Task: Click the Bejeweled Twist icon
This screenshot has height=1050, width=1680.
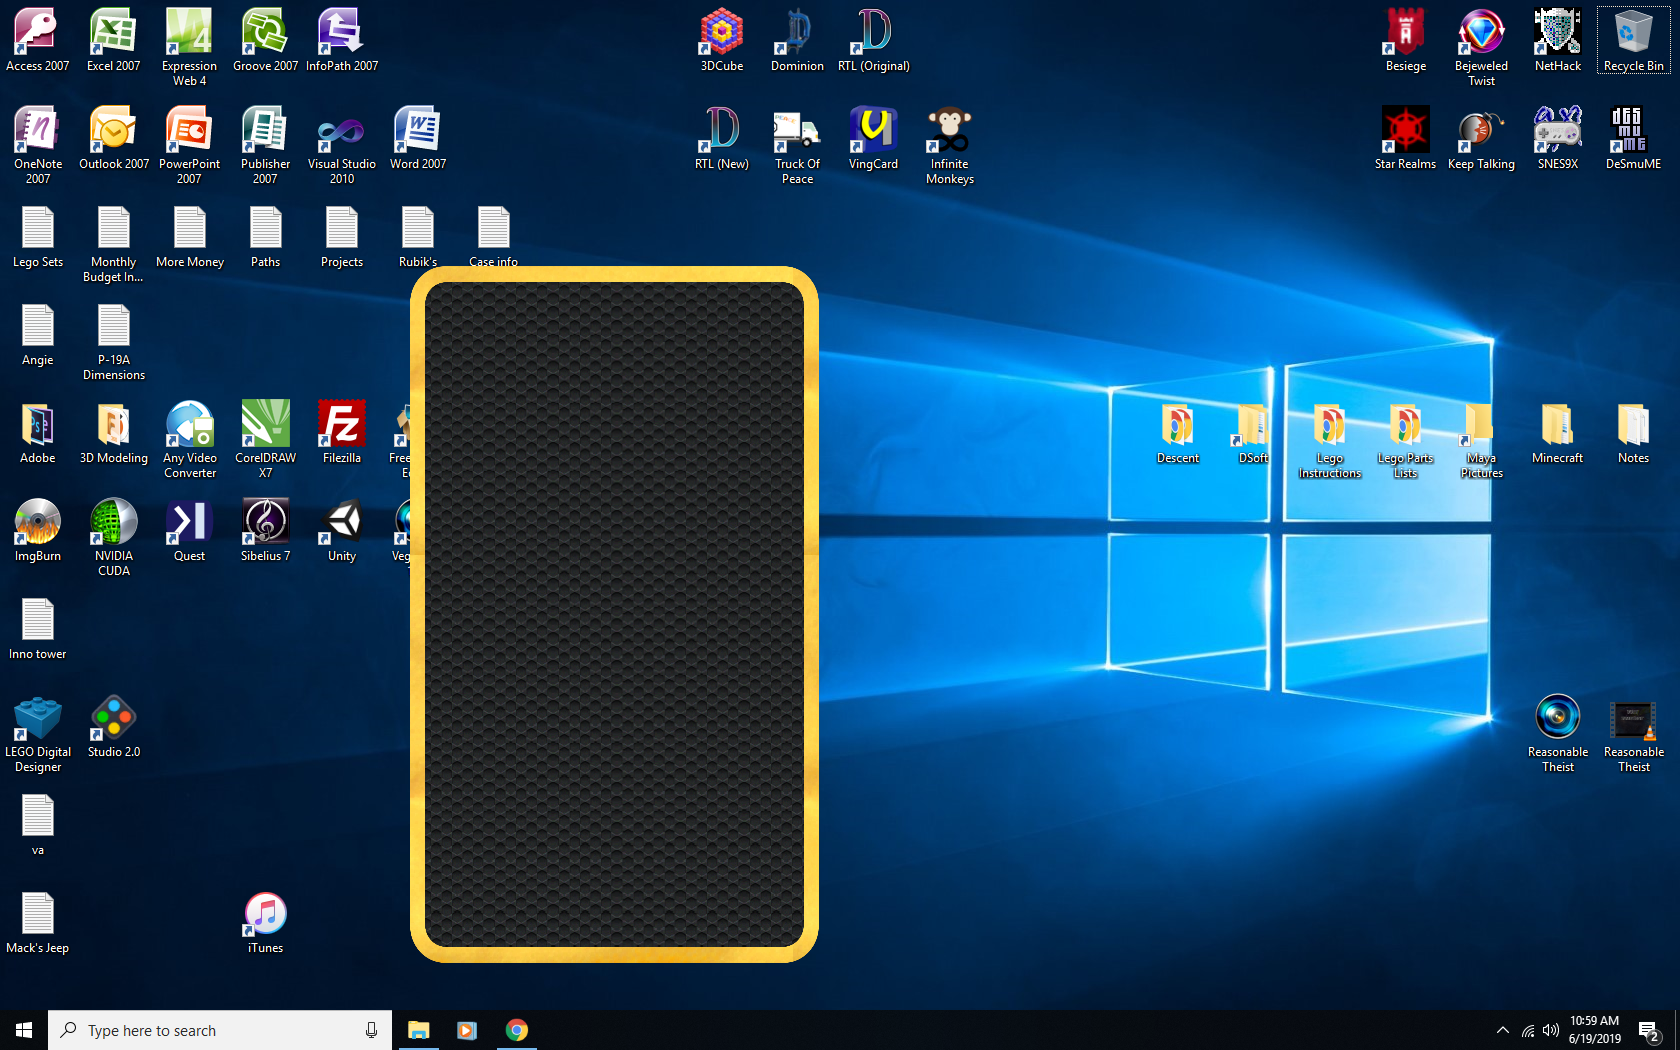Action: click(x=1482, y=47)
